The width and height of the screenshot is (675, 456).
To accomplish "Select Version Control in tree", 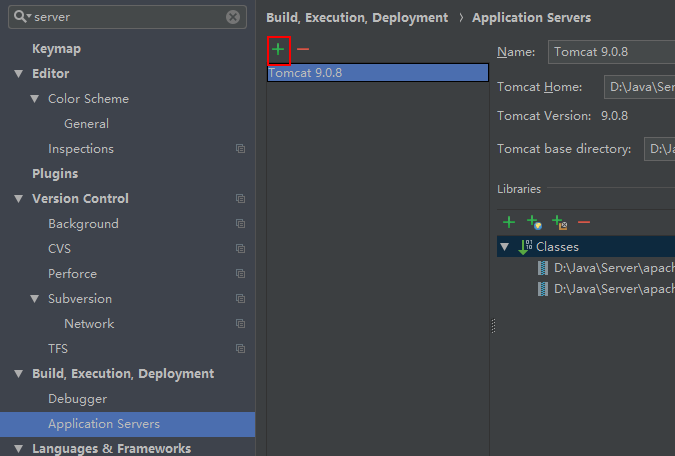I will click(80, 199).
